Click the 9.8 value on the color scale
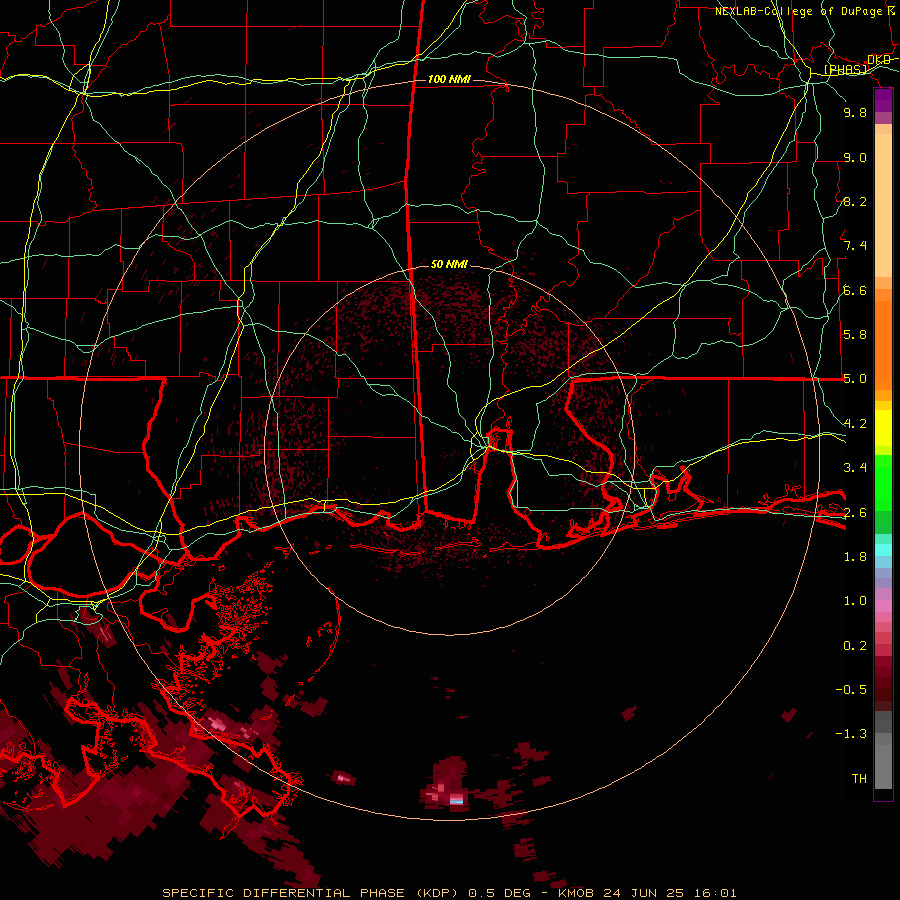 tap(855, 112)
